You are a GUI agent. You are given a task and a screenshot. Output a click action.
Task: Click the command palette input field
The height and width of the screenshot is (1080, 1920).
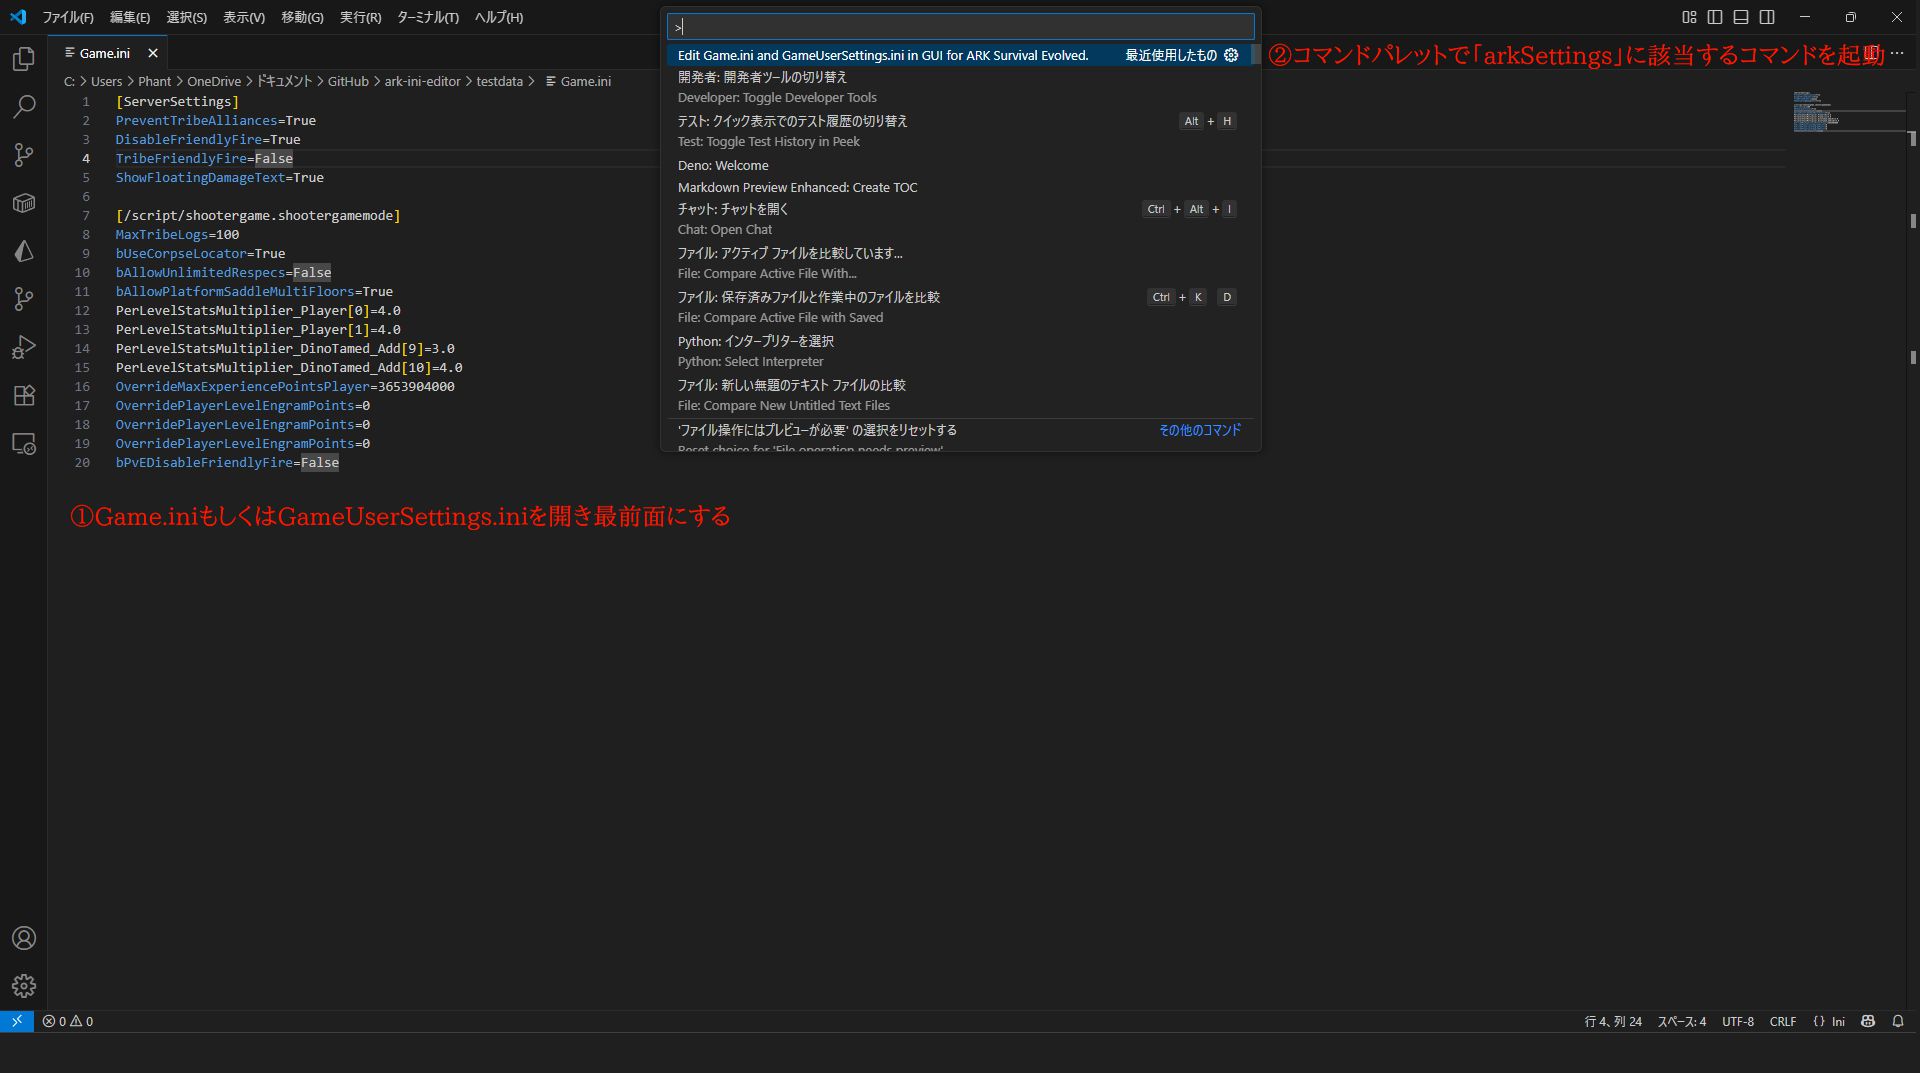click(x=960, y=27)
